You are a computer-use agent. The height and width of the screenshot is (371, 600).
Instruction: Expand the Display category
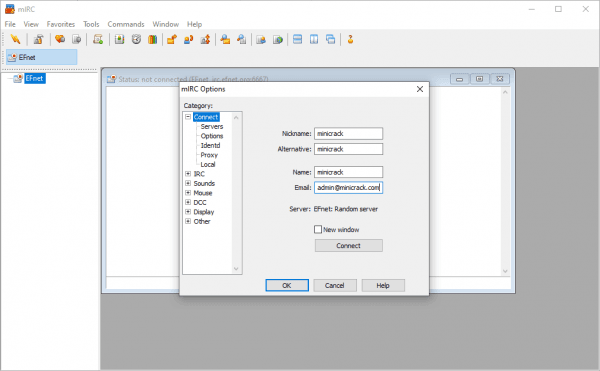(x=188, y=212)
